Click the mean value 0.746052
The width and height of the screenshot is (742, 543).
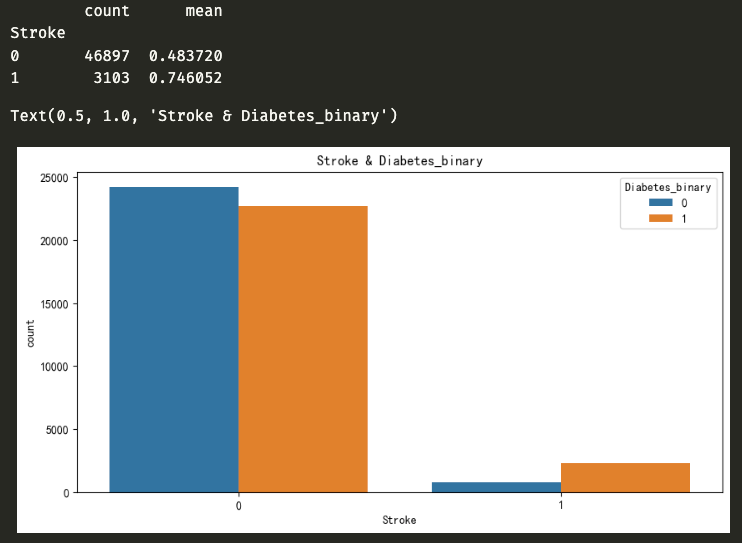pyautogui.click(x=186, y=78)
